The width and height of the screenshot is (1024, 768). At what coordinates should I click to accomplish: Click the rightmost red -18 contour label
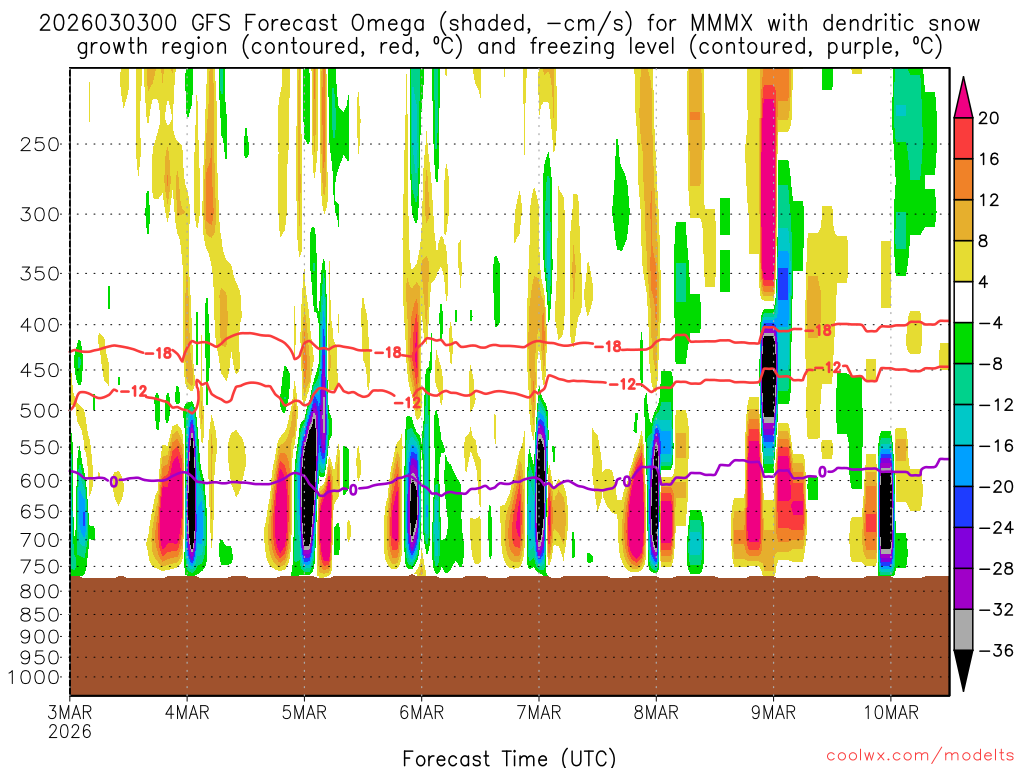click(x=818, y=331)
